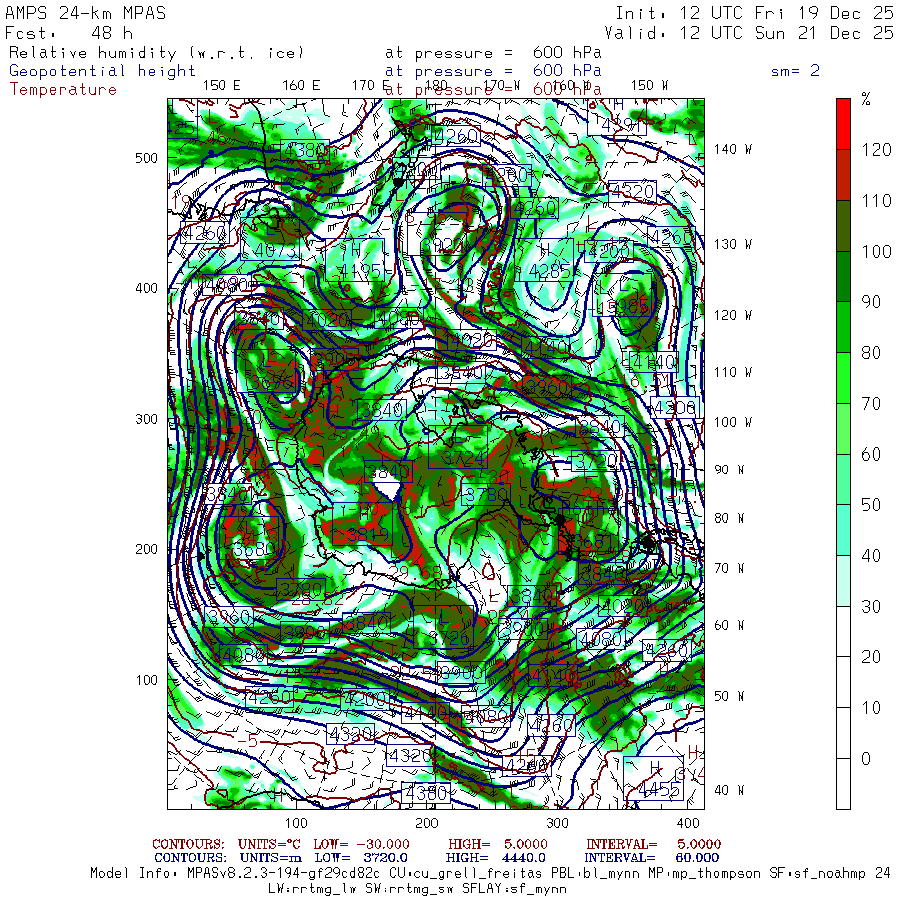Click the red 'UNITS=°C' contour legend text

[271, 844]
